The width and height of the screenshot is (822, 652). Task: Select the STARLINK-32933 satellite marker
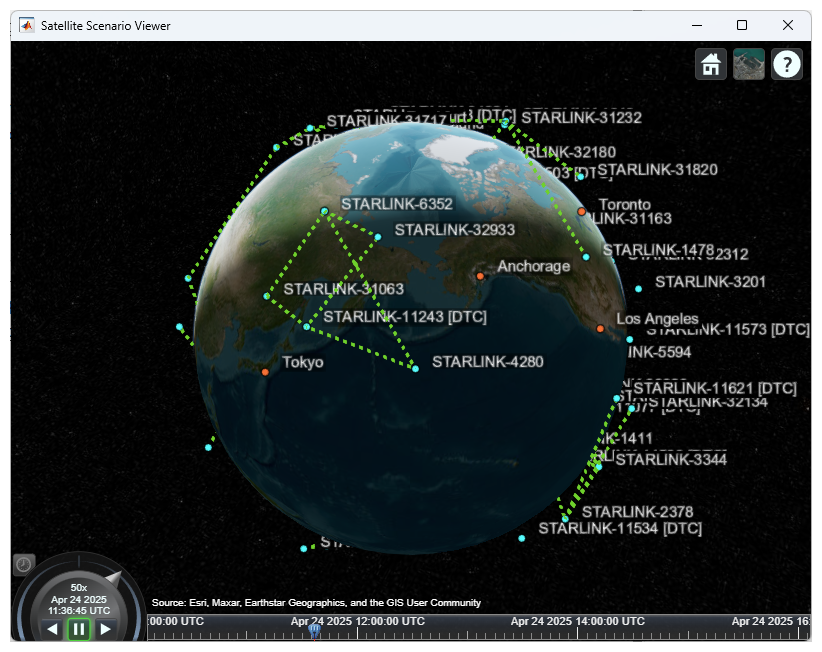pyautogui.click(x=378, y=237)
